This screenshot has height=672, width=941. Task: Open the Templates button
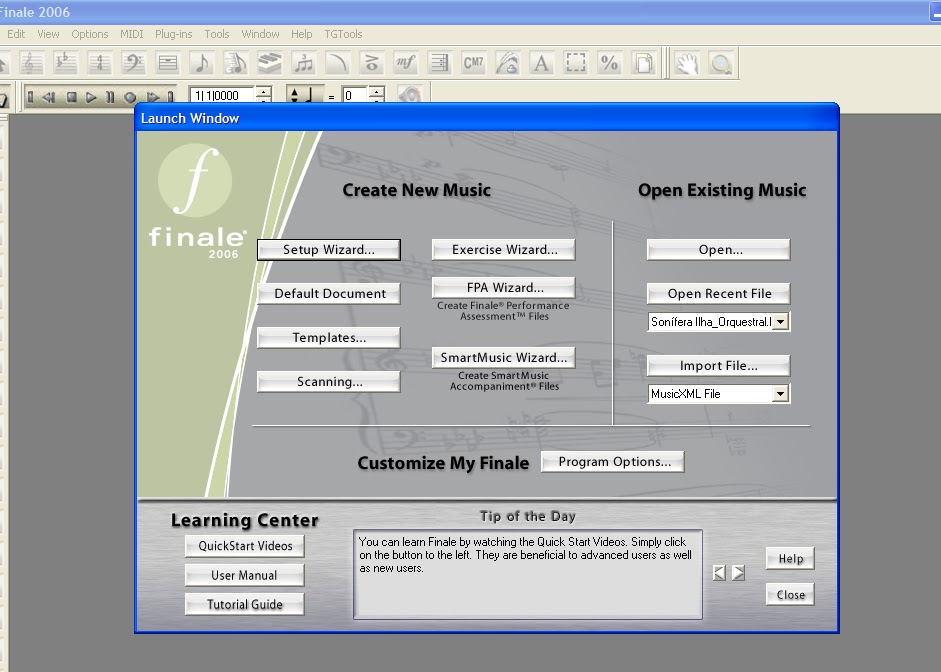pos(329,337)
